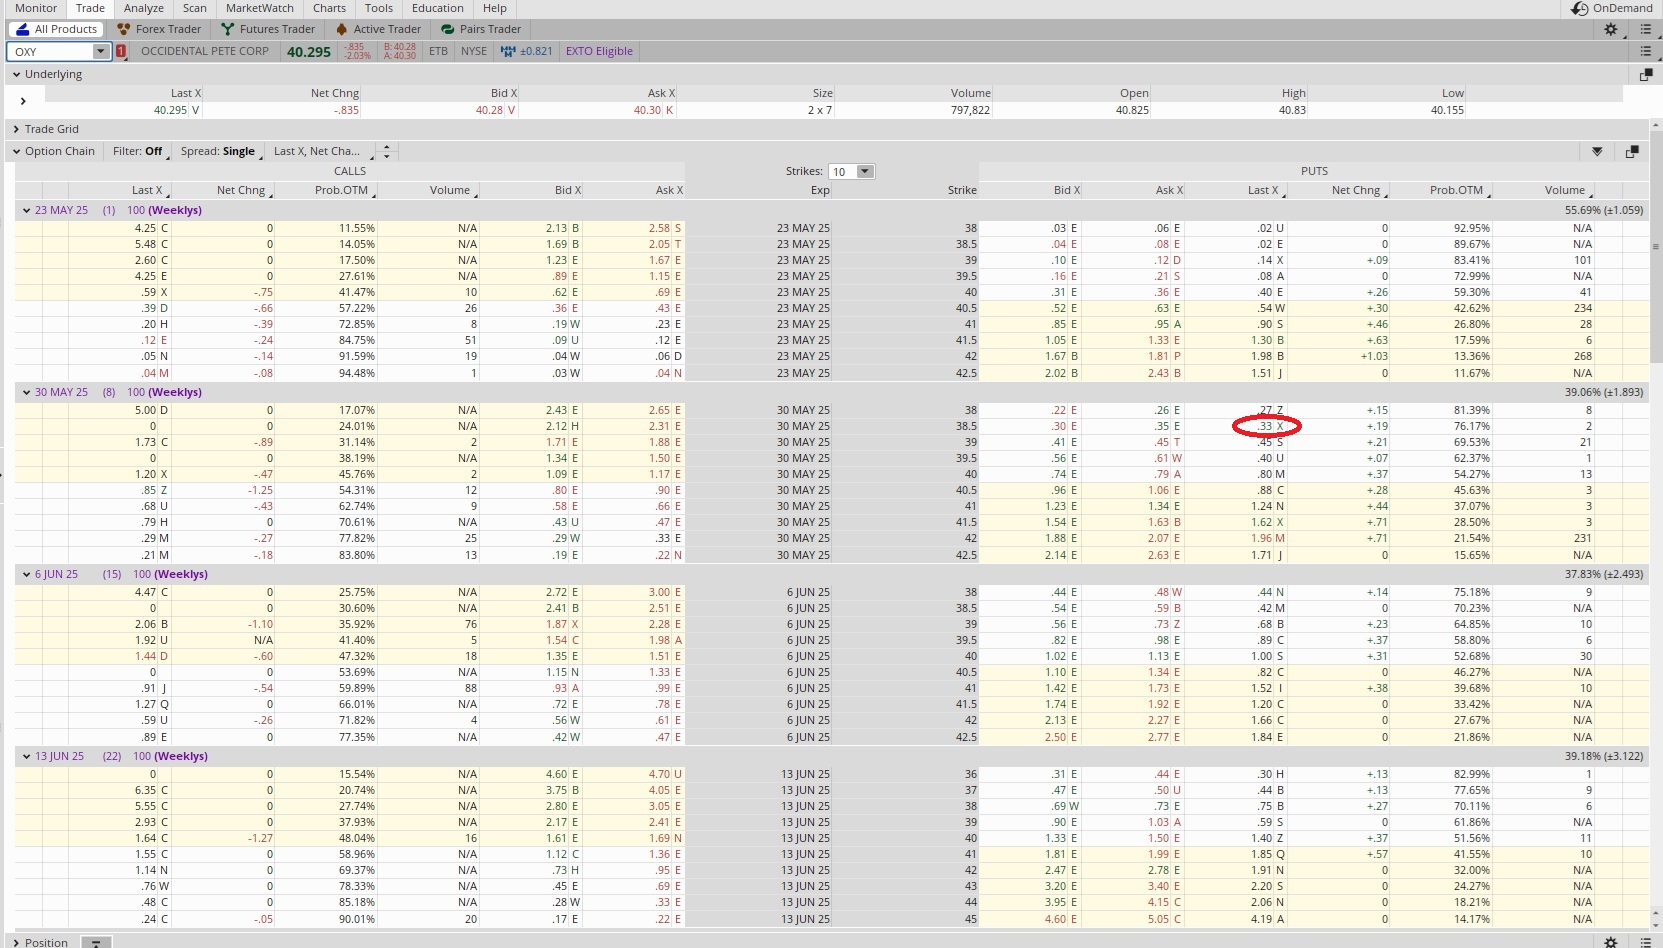Select the All Products sub-tab
Viewport: 1663px width, 948px height.
tap(56, 29)
